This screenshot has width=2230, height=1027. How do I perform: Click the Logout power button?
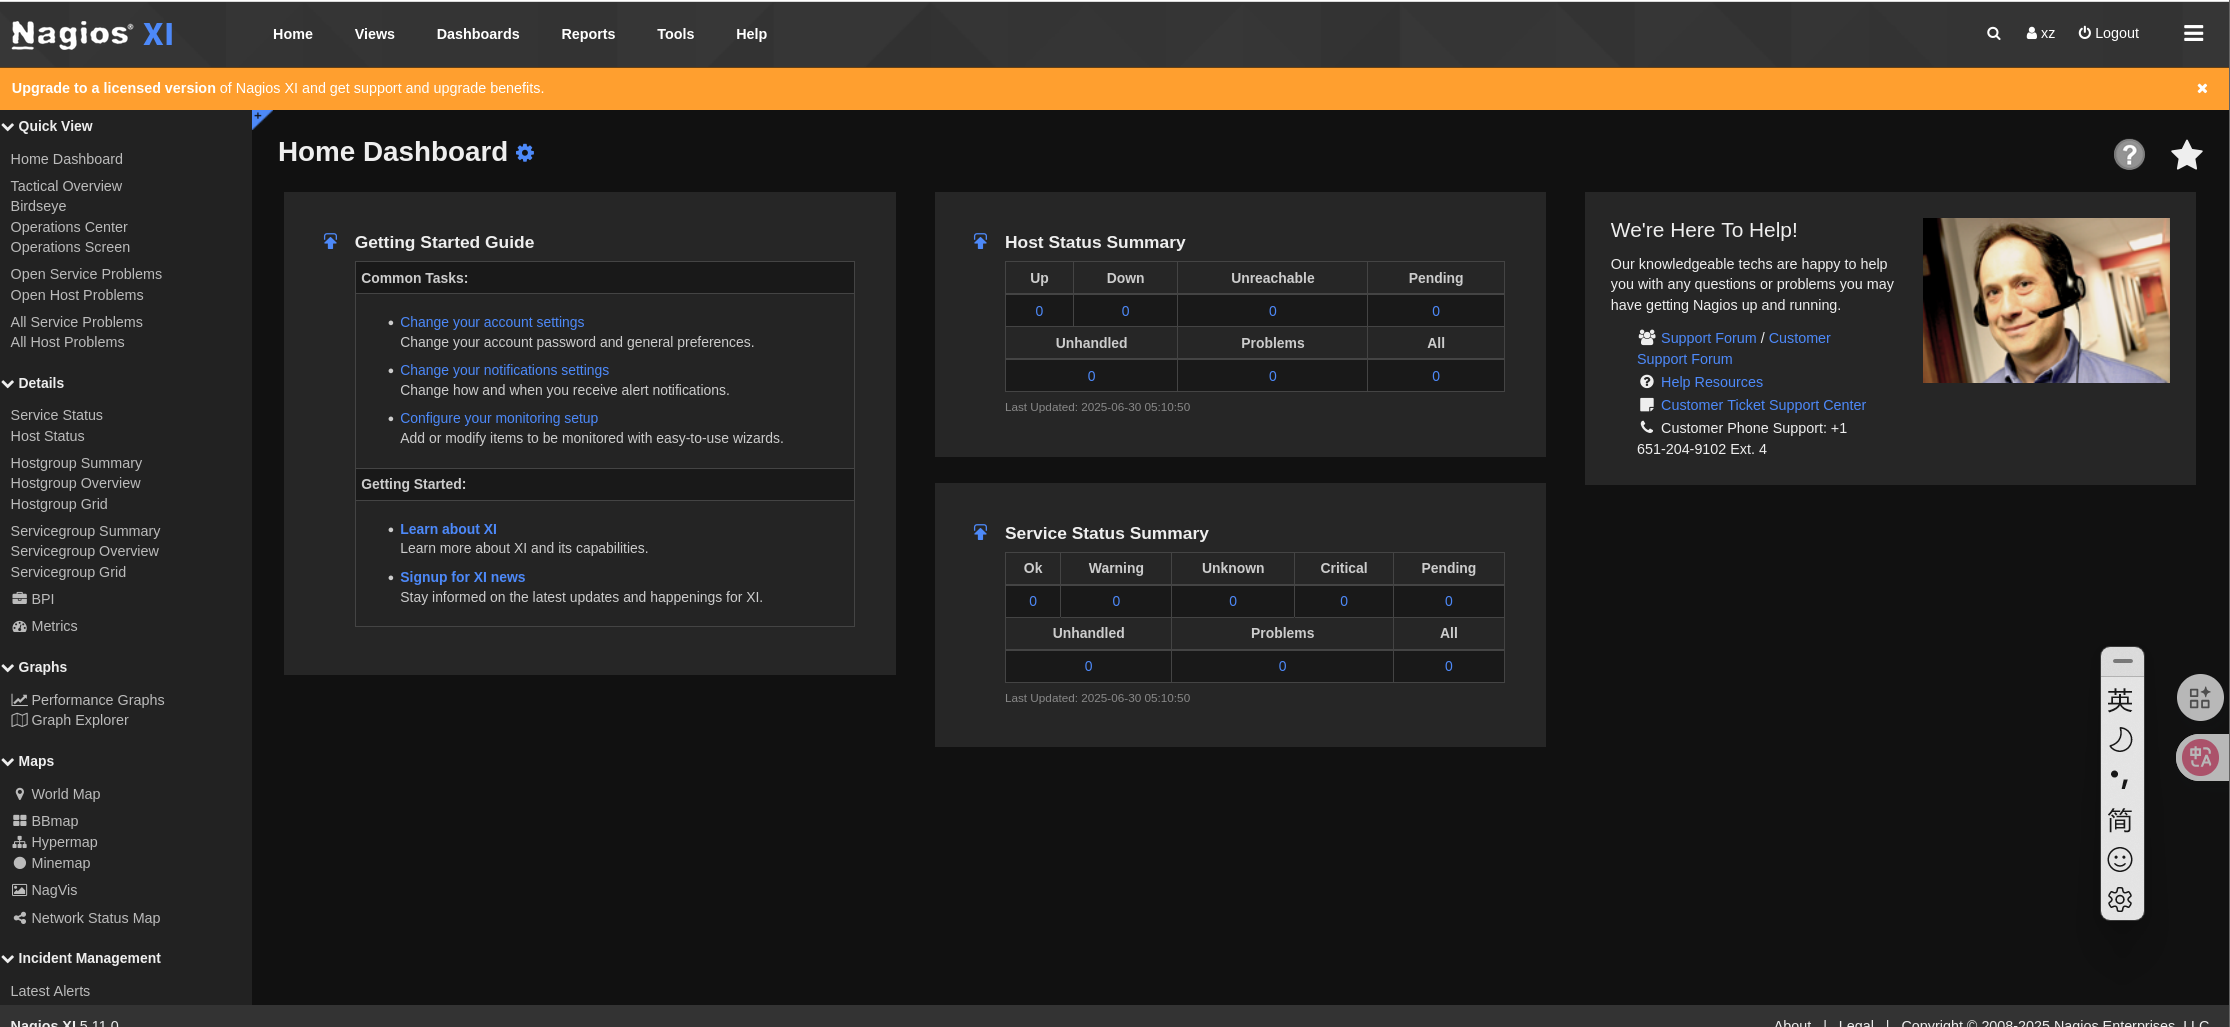[x=2108, y=33]
